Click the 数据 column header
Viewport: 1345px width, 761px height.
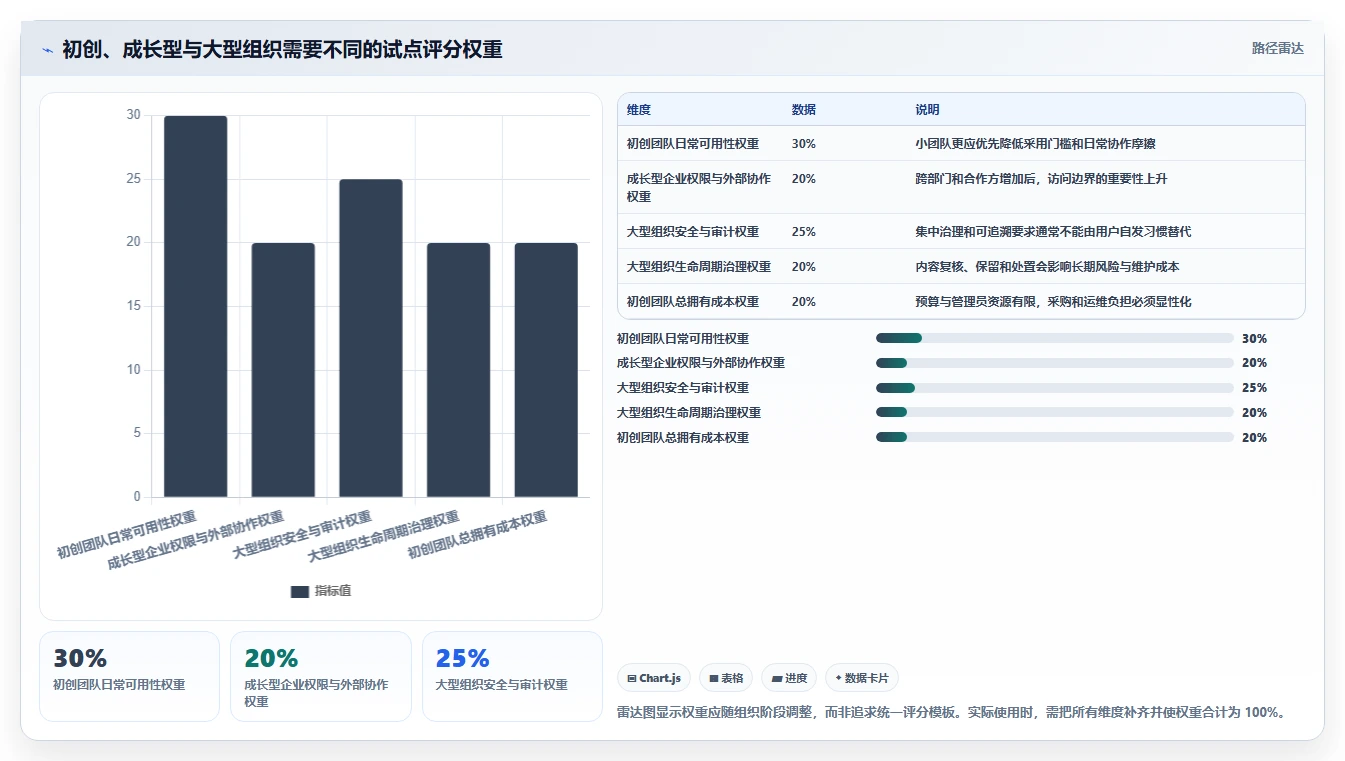click(803, 110)
